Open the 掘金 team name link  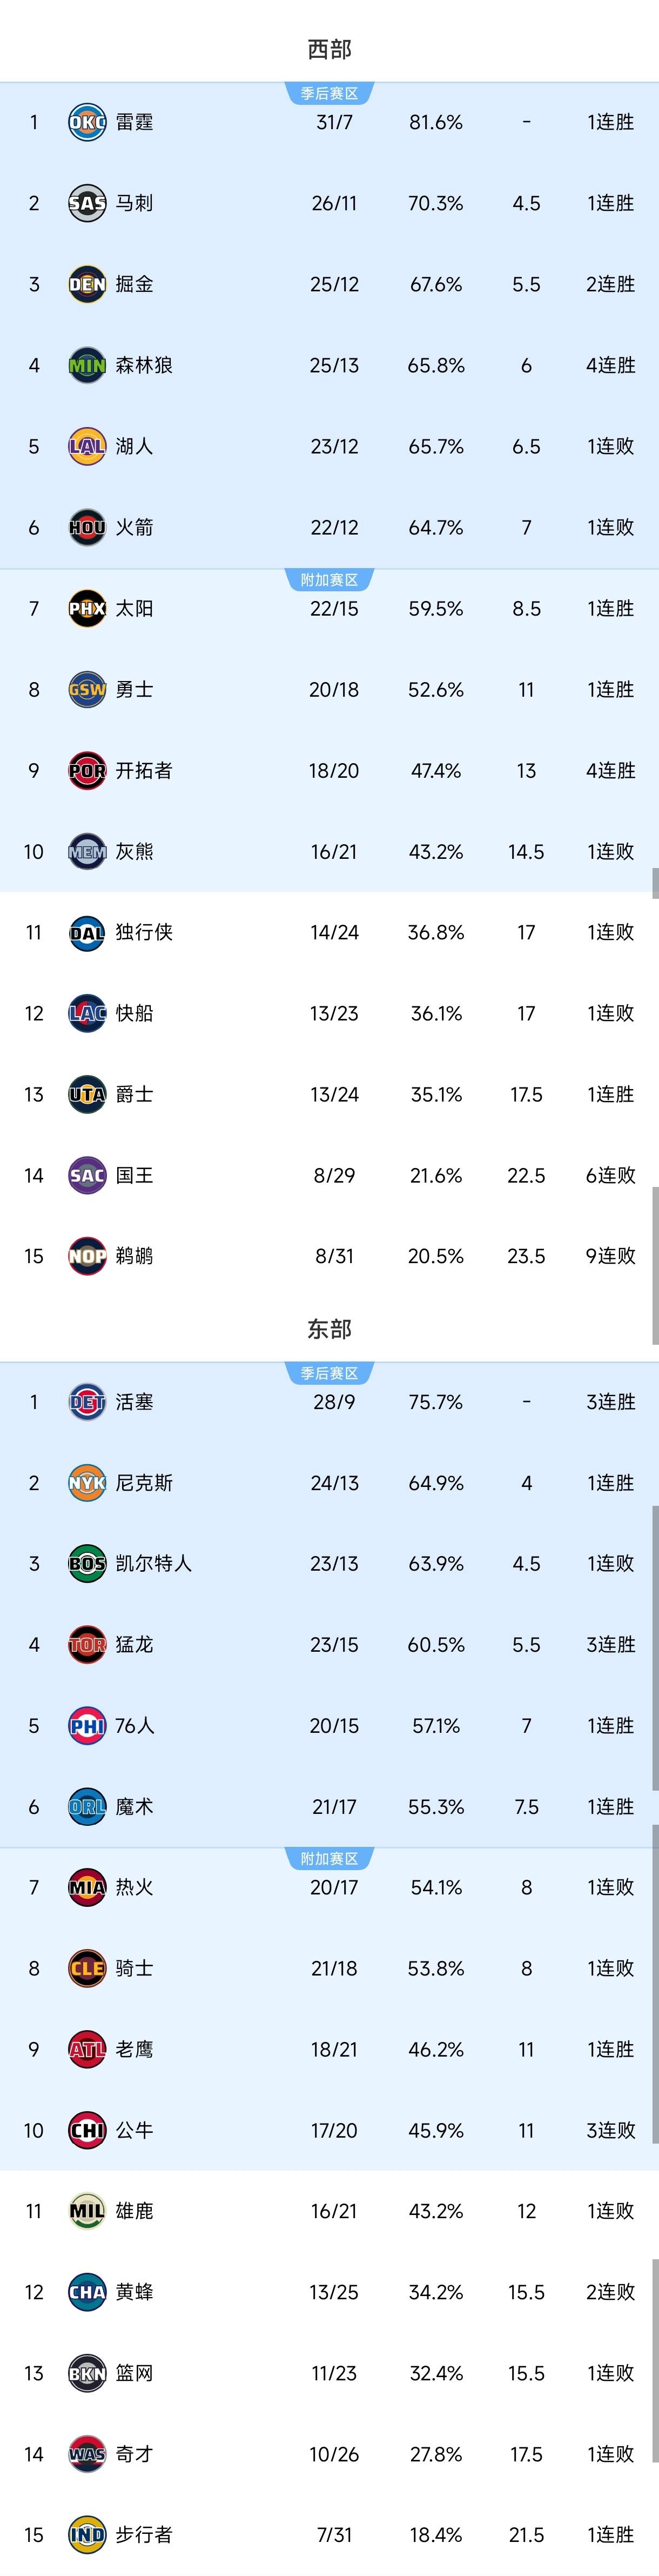pyautogui.click(x=134, y=284)
